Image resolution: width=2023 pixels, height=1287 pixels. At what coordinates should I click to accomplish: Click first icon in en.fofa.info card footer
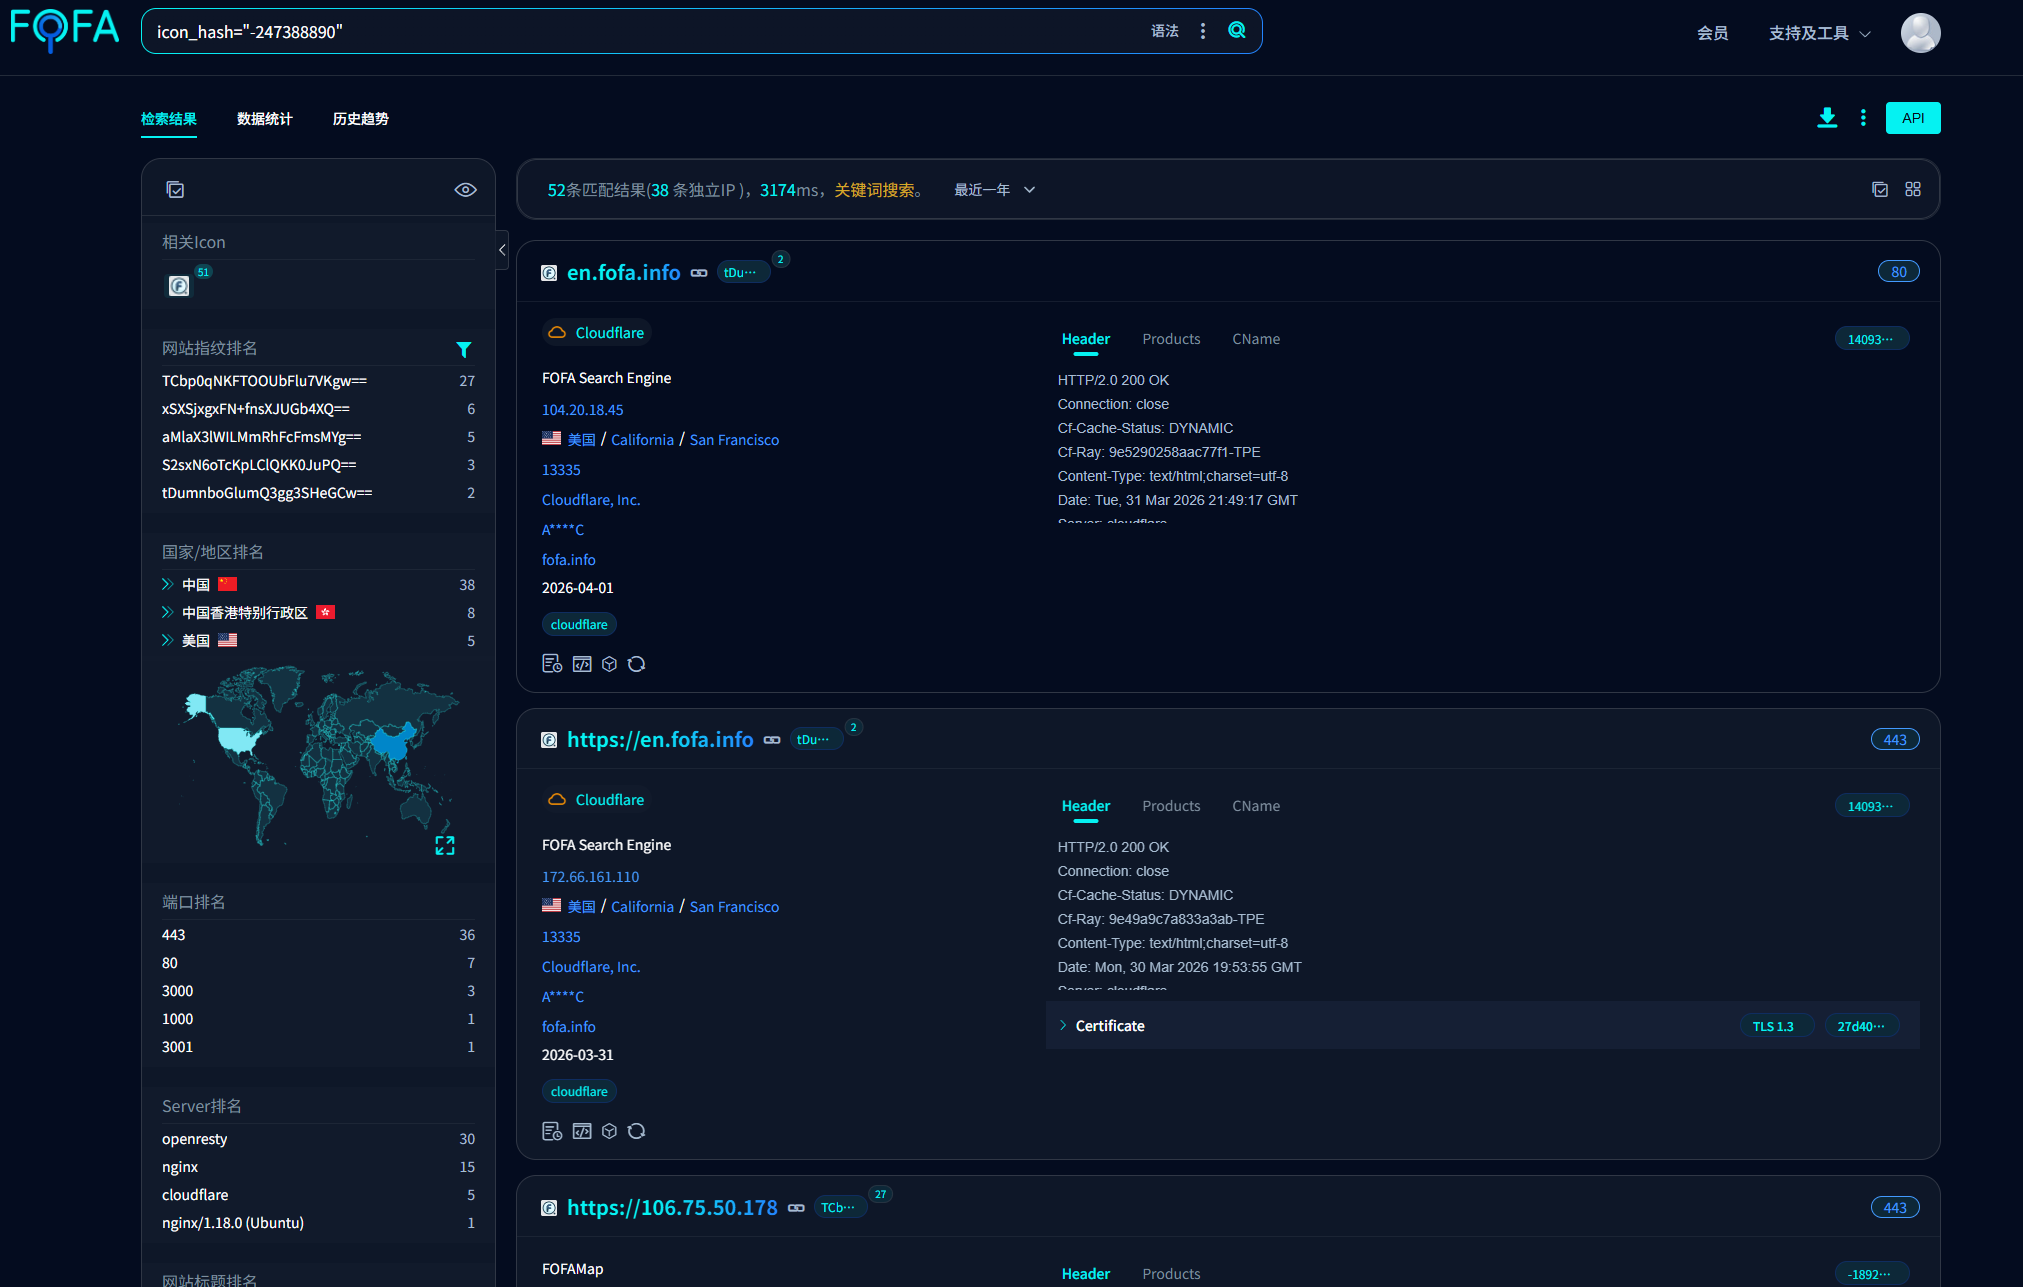pos(552,664)
